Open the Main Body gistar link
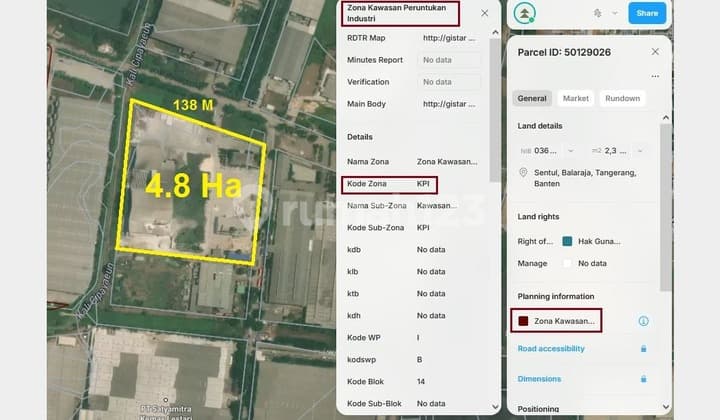Image resolution: width=720 pixels, height=420 pixels. tap(449, 104)
